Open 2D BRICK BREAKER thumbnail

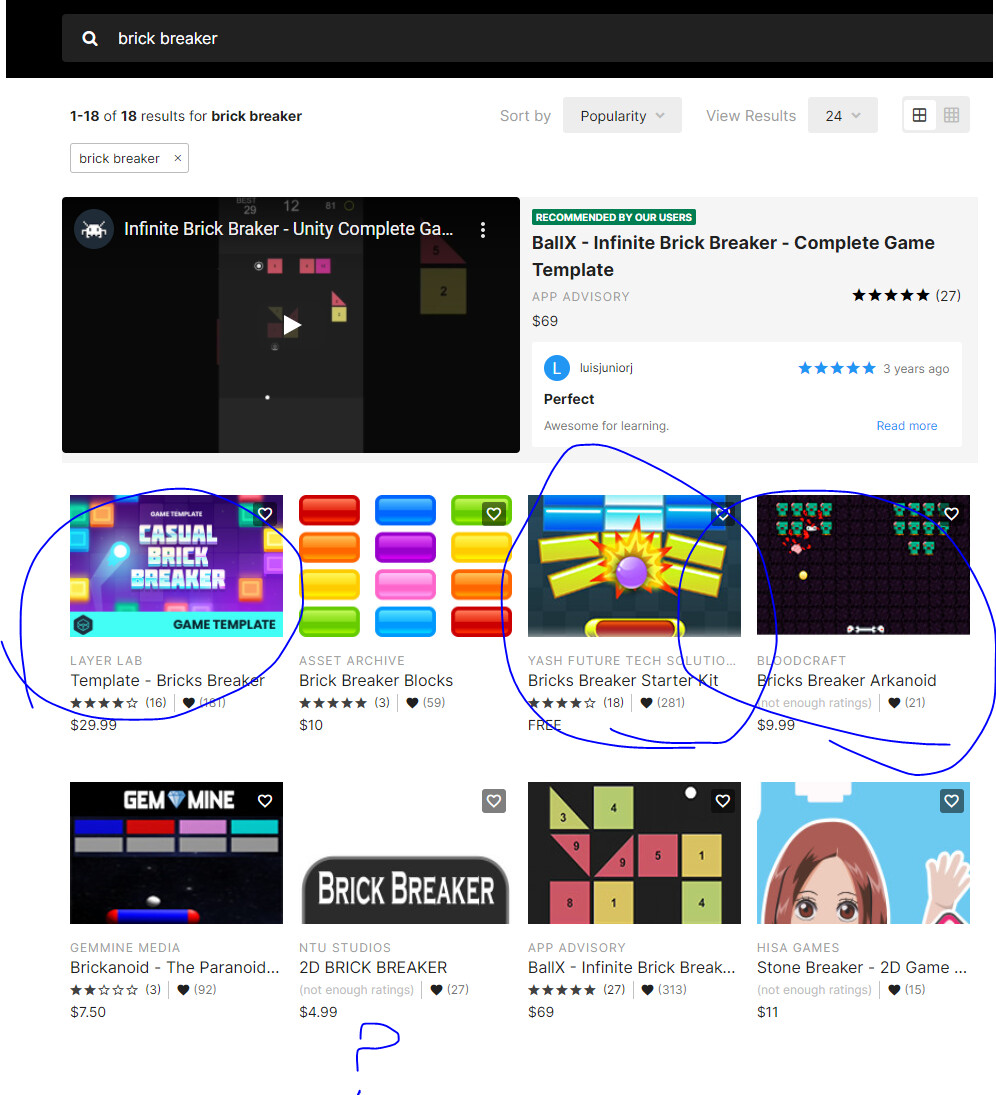pos(405,853)
